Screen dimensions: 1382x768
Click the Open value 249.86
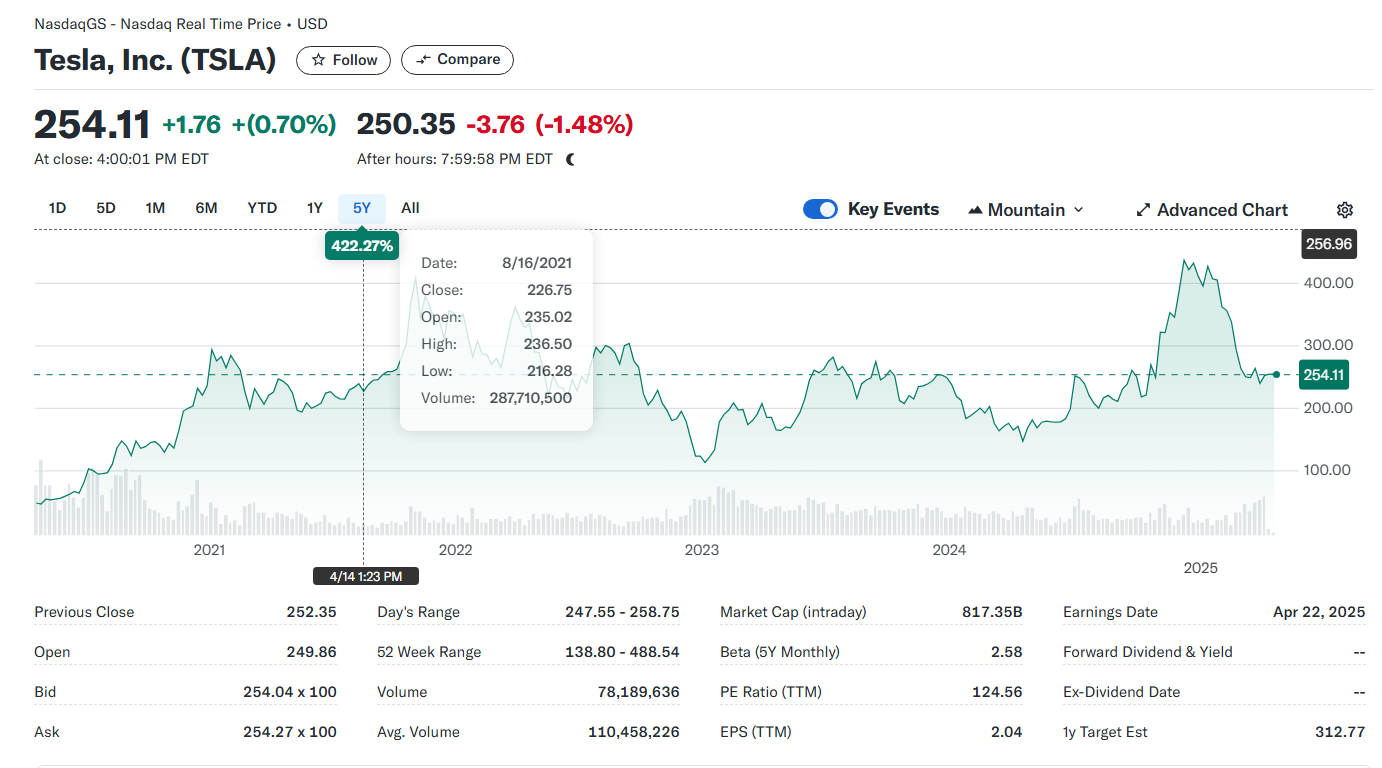coord(311,652)
